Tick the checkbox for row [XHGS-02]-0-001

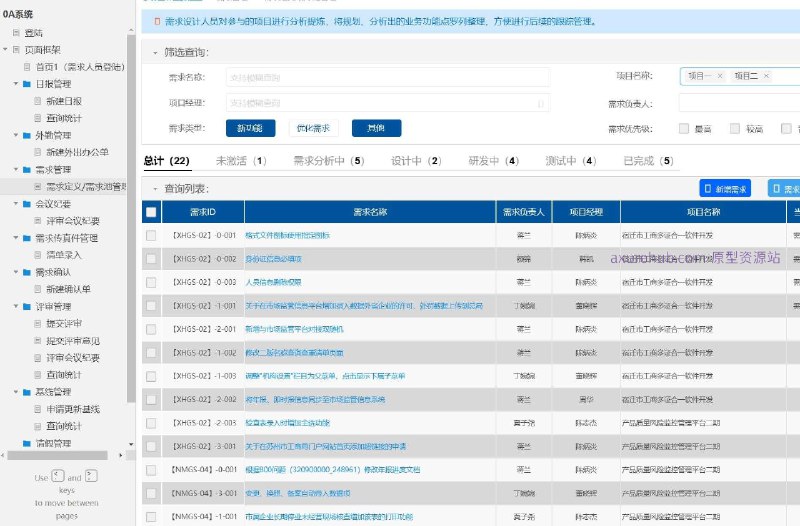point(151,235)
